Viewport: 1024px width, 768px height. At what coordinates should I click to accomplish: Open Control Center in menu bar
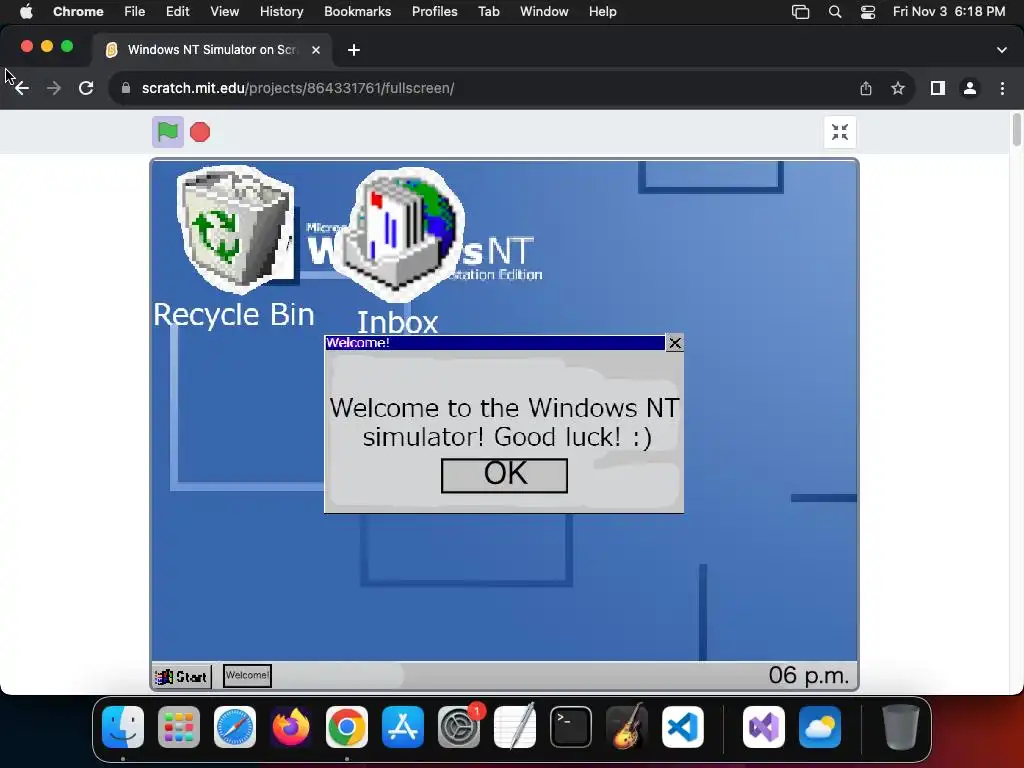868,12
